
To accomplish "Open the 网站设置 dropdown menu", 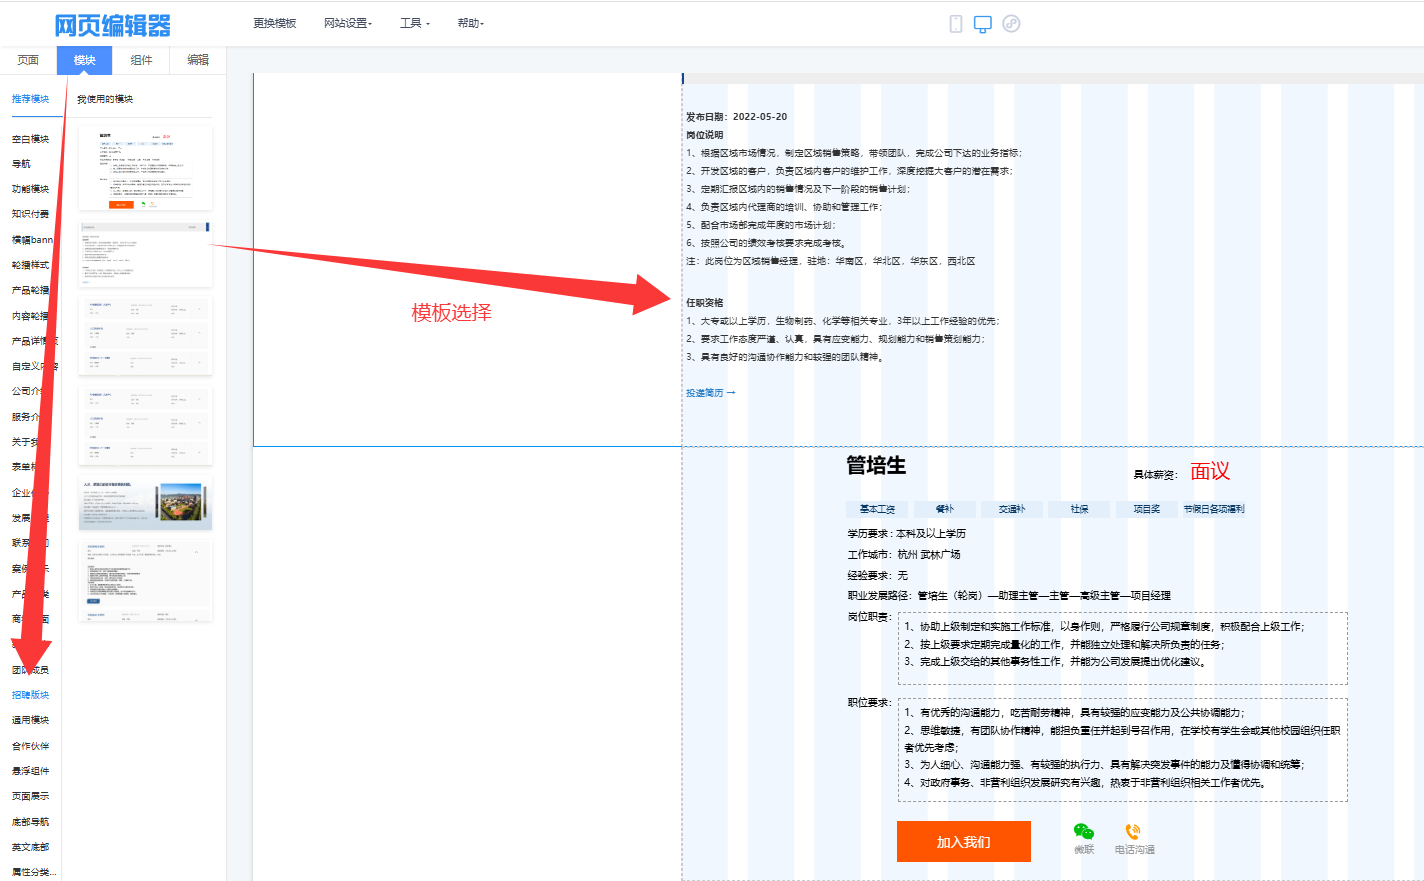I will 347,23.
